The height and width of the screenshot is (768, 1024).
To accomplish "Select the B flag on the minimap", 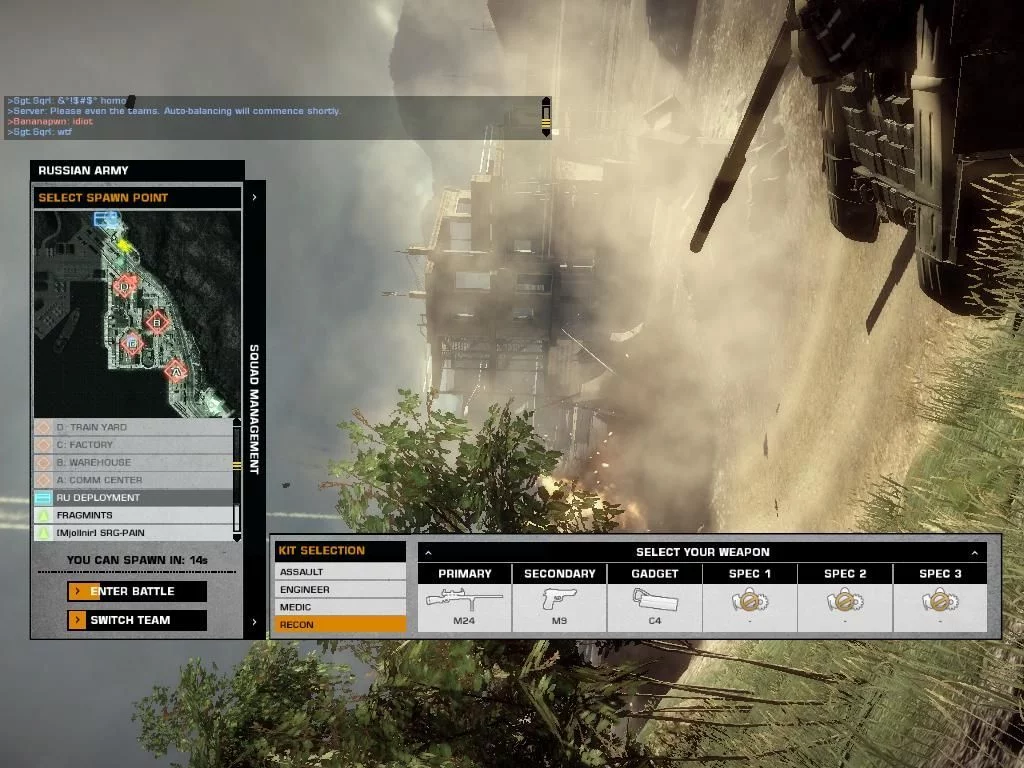I will 157,322.
